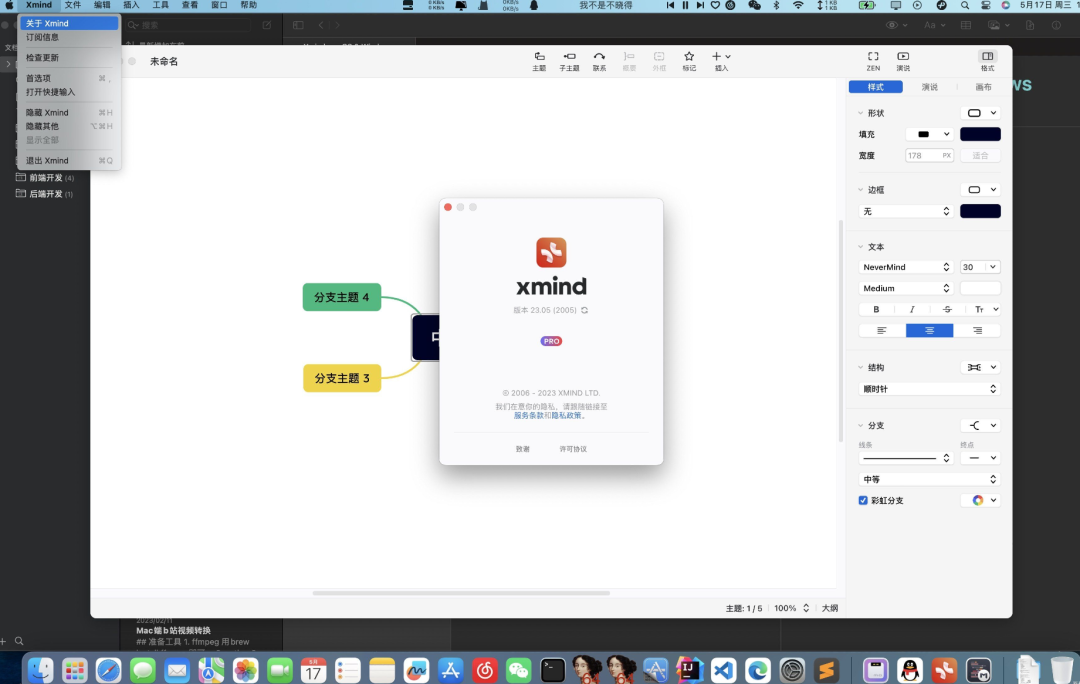
Task: Uncheck the 彩虹分支 rainbow branch checkbox
Action: pos(863,500)
